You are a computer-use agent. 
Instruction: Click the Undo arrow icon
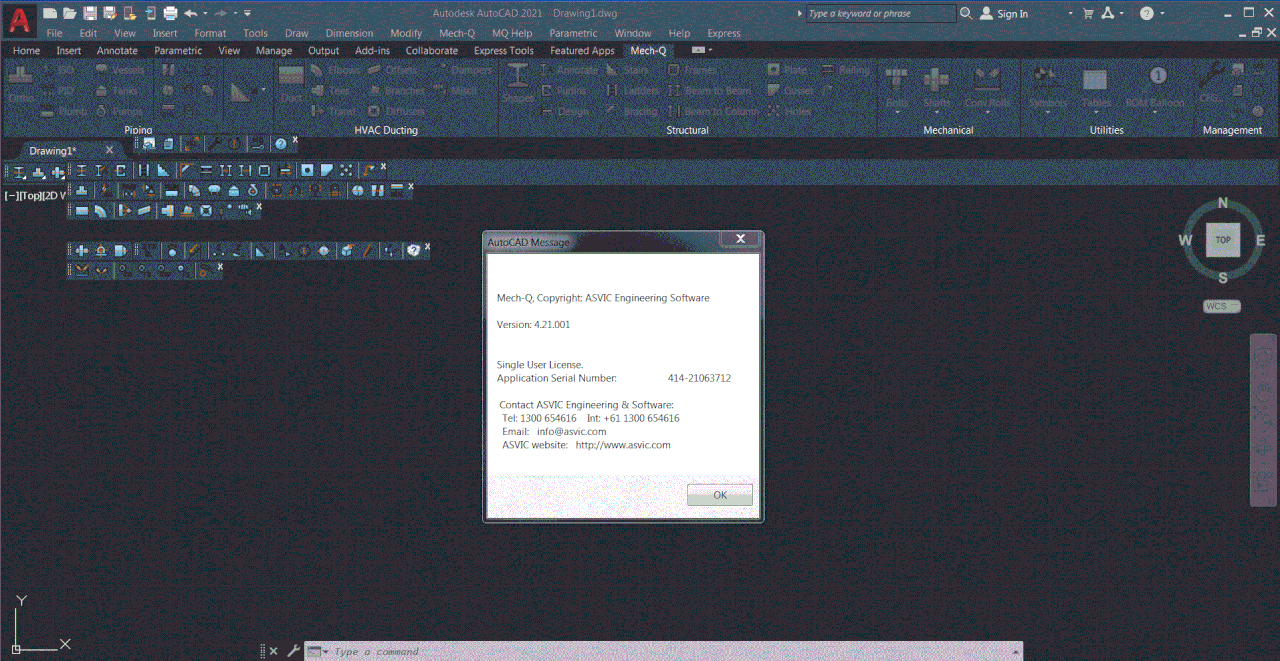click(x=190, y=13)
